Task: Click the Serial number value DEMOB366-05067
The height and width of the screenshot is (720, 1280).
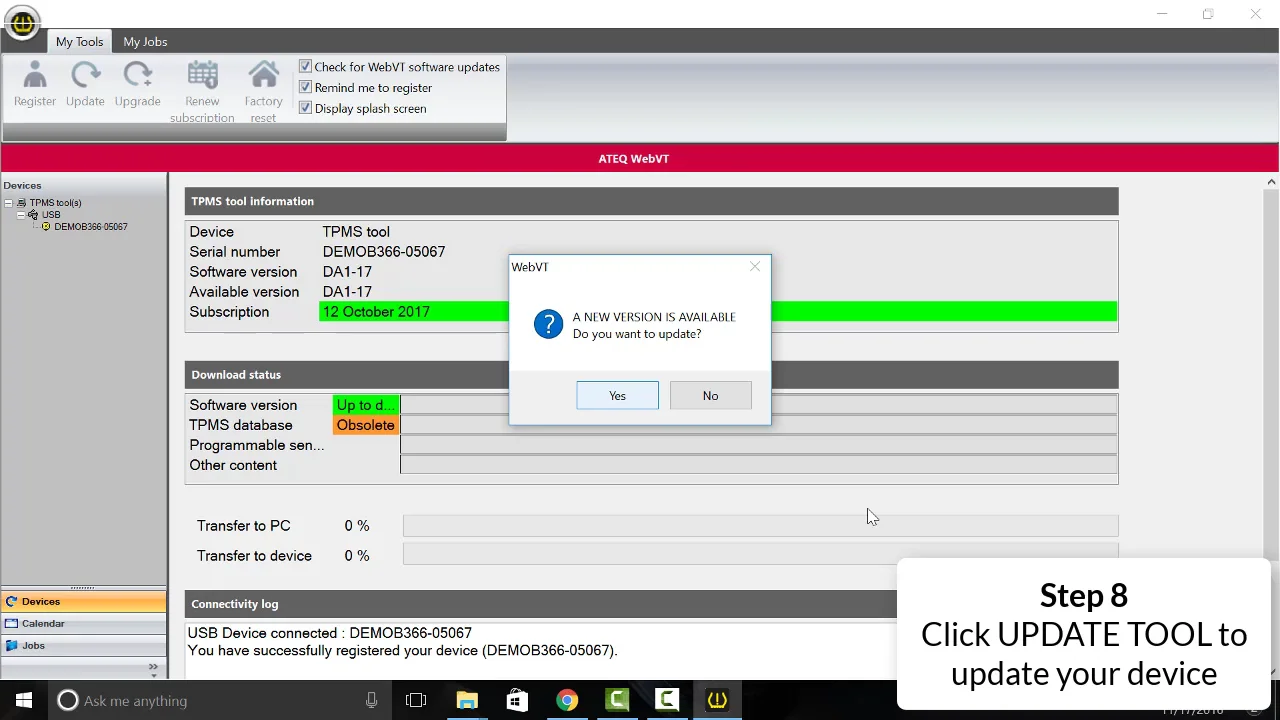Action: [384, 252]
